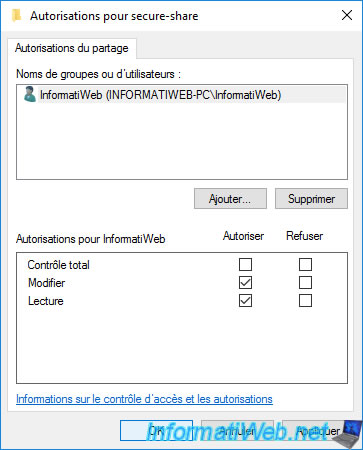
Task: Close the Autorisations pour secure-share dialog
Action: point(347,15)
